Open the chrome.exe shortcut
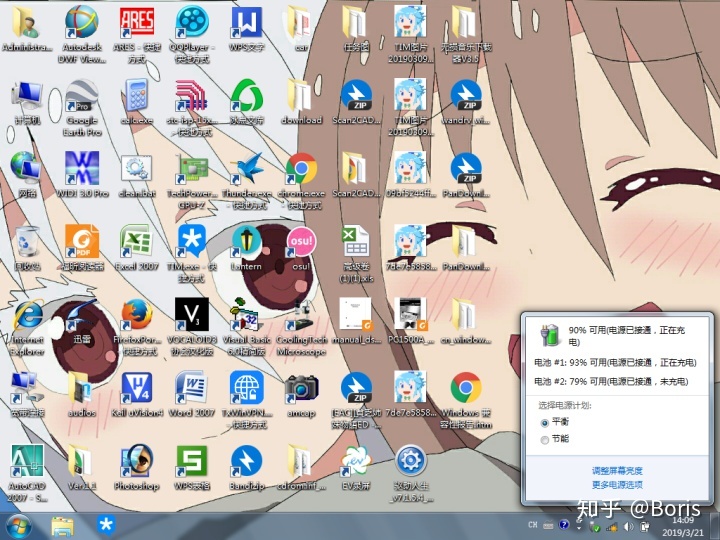The width and height of the screenshot is (720, 540). [x=301, y=169]
